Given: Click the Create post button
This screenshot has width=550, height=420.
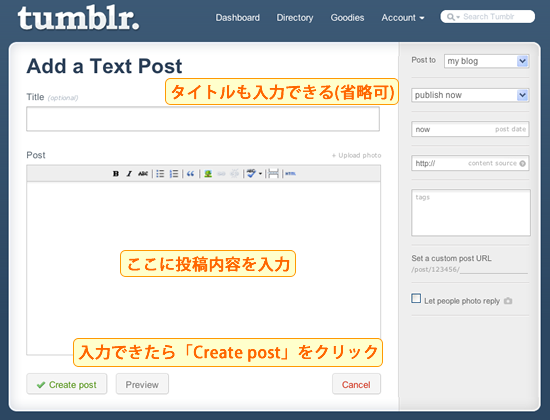Looking at the screenshot, I should click(x=67, y=384).
